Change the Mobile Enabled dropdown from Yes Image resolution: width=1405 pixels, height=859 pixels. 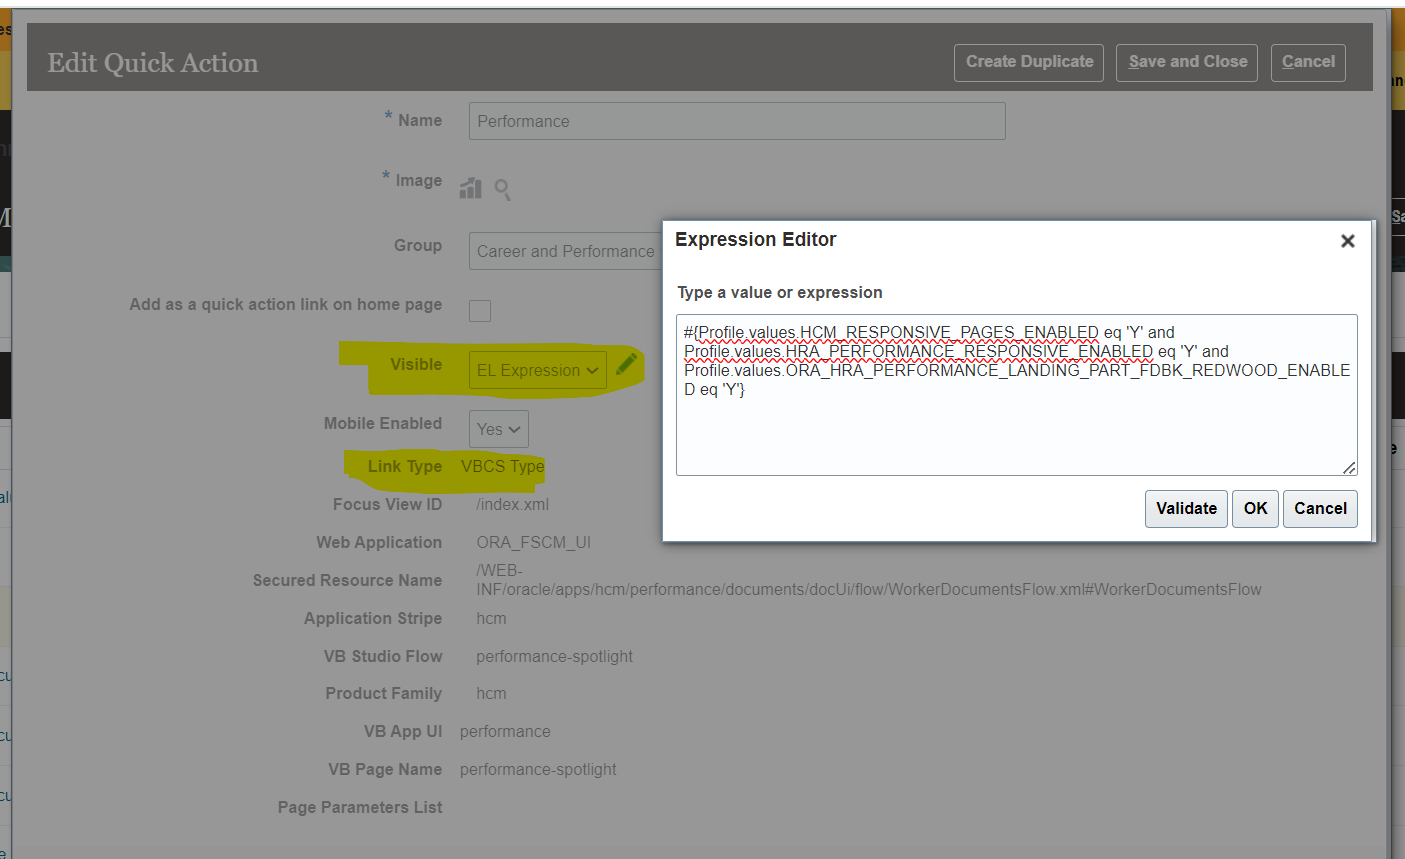498,428
